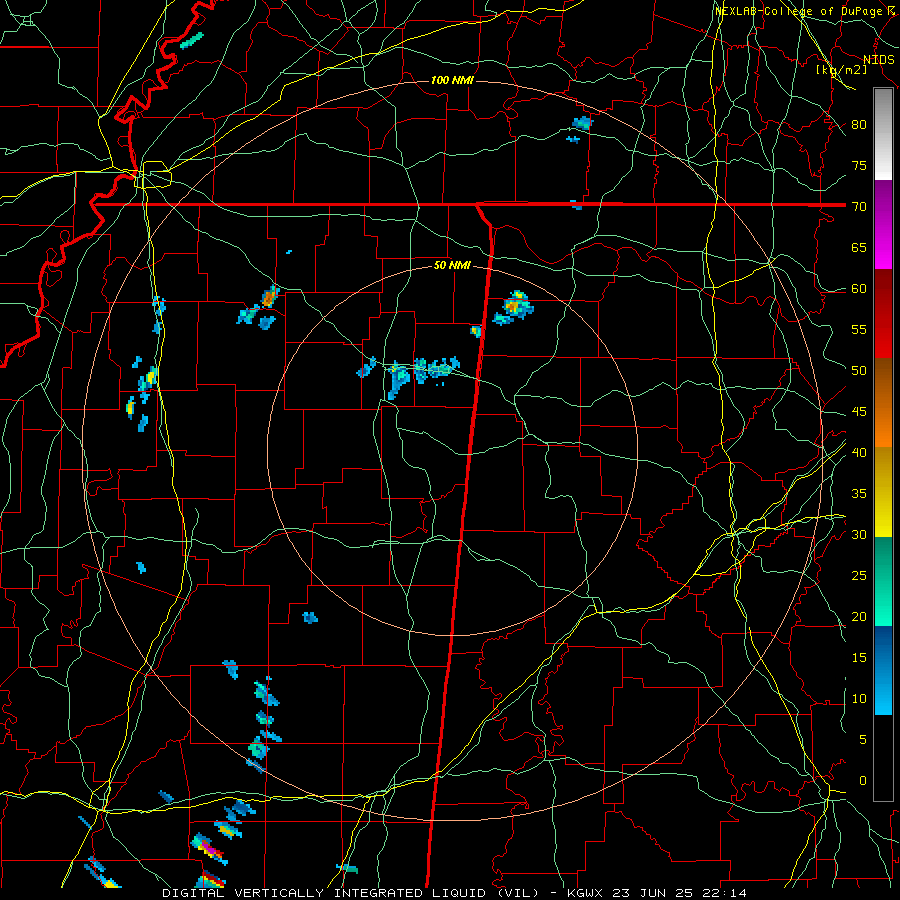Screen dimensions: 900x900
Task: Select the 10 value on the VIL scale
Action: [x=859, y=699]
